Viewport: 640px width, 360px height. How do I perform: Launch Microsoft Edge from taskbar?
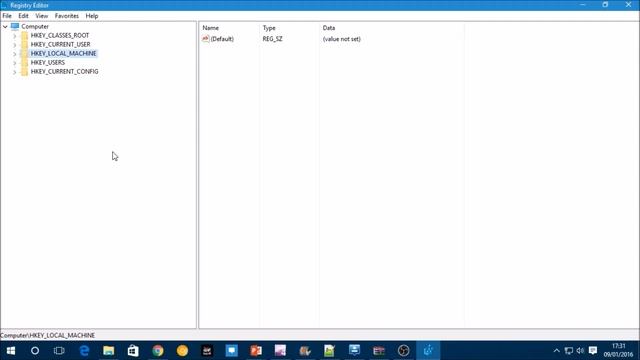(x=84, y=351)
